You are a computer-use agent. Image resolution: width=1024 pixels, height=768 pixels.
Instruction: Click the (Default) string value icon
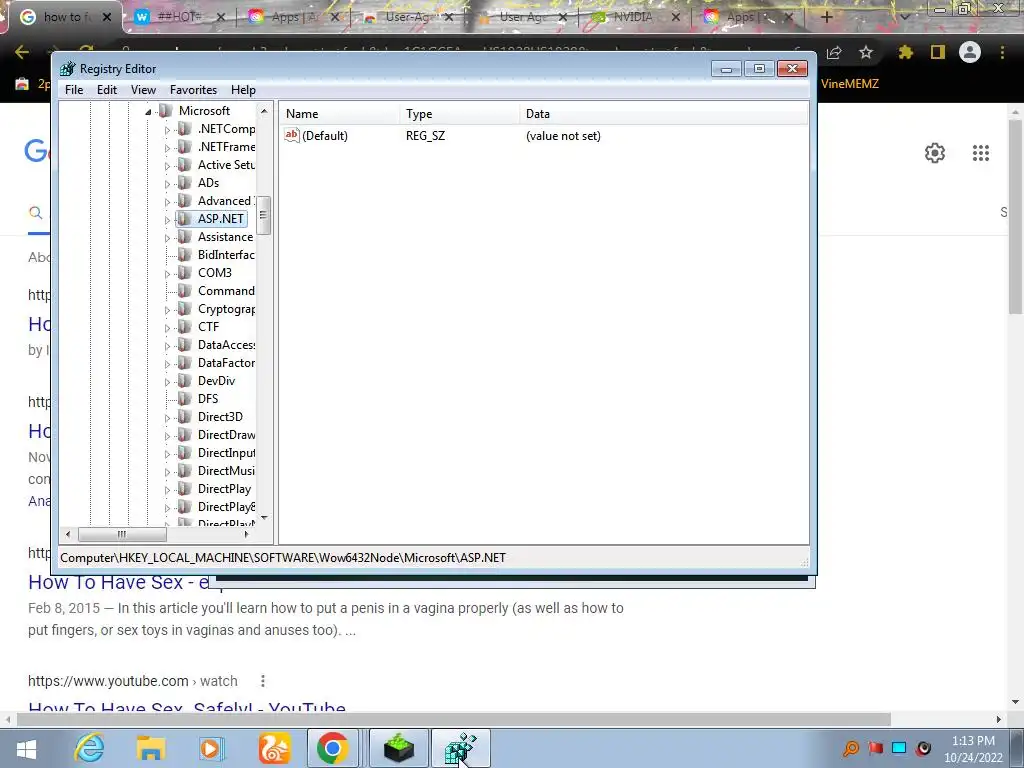(292, 135)
